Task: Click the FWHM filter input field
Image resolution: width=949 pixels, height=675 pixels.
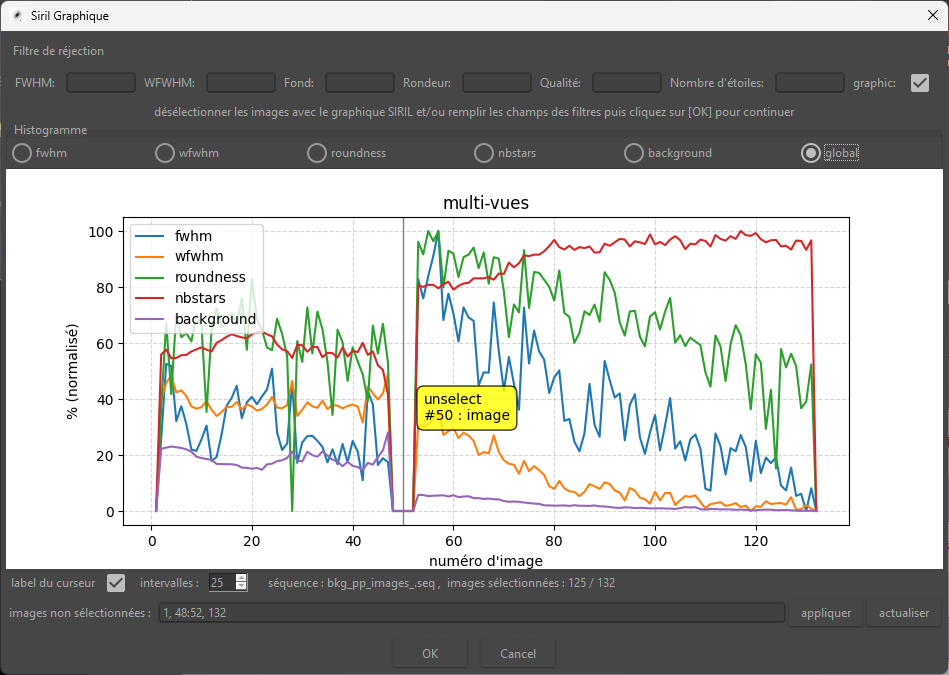Action: point(100,83)
